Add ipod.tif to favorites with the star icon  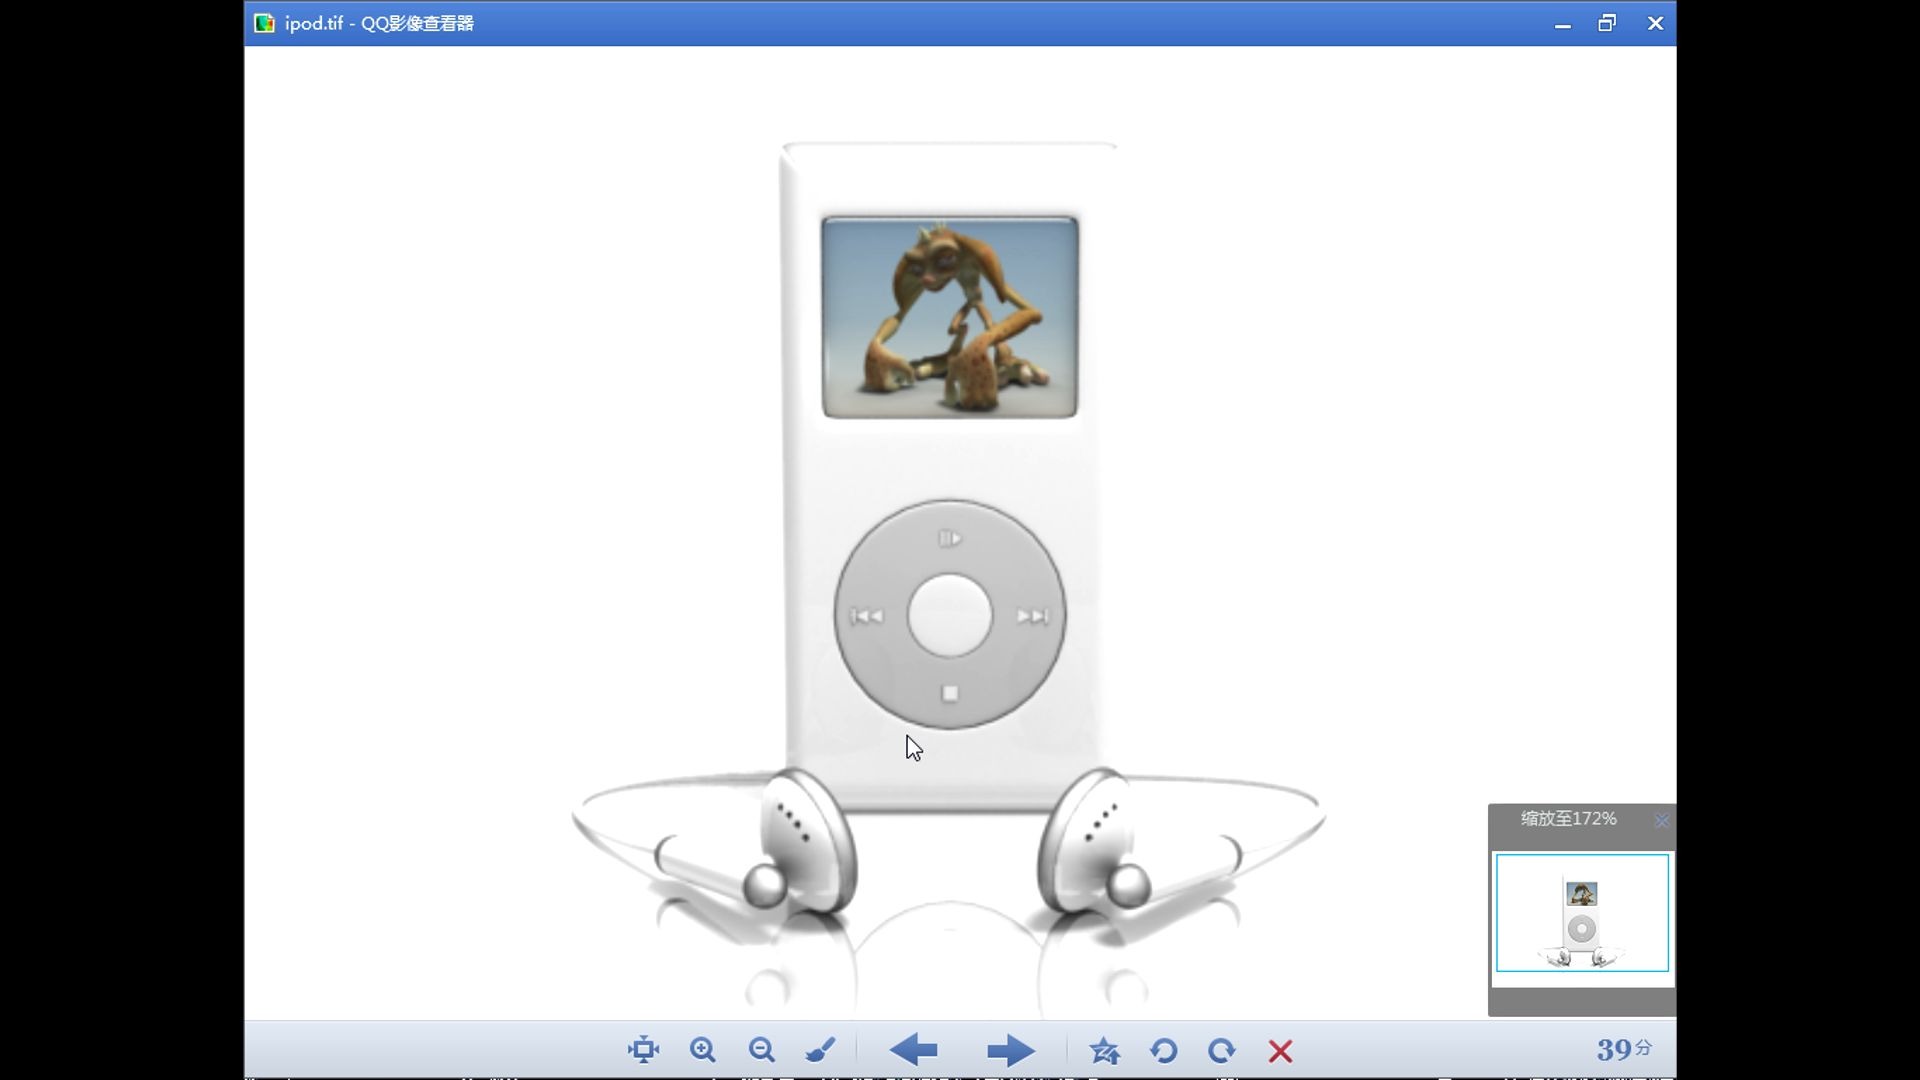point(1105,1051)
